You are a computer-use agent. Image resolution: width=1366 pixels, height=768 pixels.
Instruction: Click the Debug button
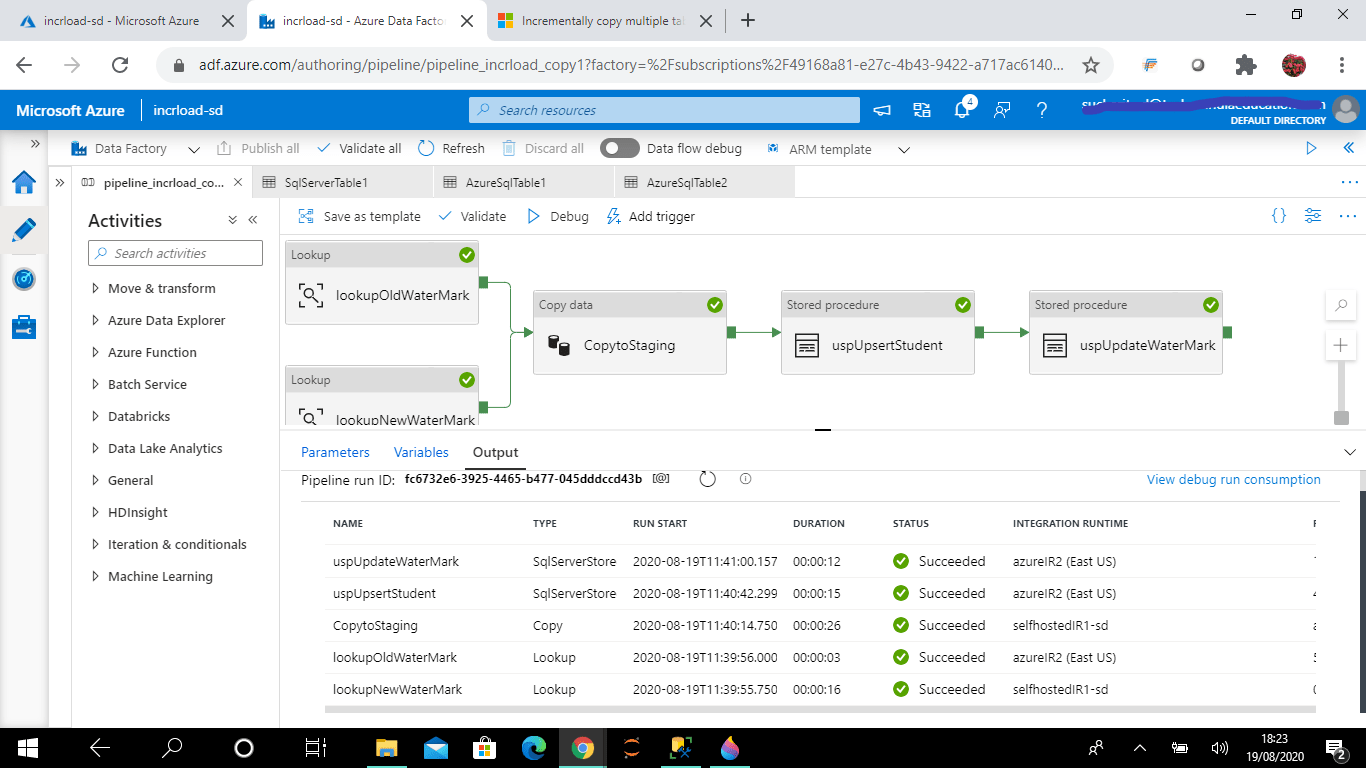(558, 216)
